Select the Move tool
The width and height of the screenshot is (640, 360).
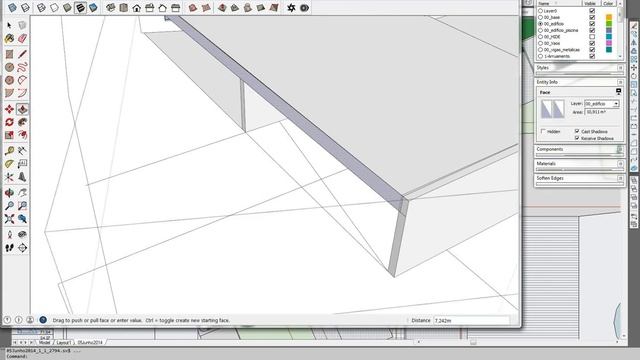tap(9, 109)
